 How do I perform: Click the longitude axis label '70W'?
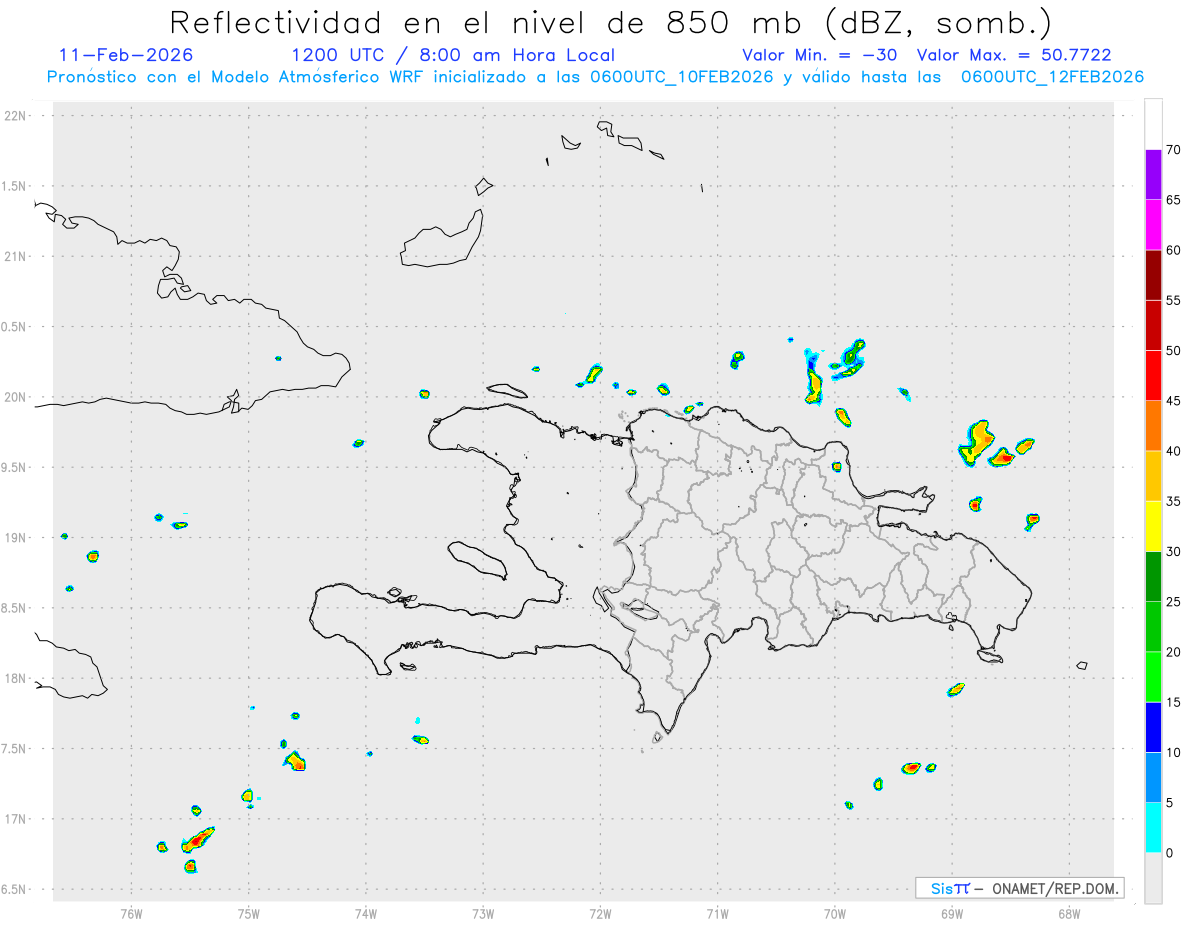[835, 912]
